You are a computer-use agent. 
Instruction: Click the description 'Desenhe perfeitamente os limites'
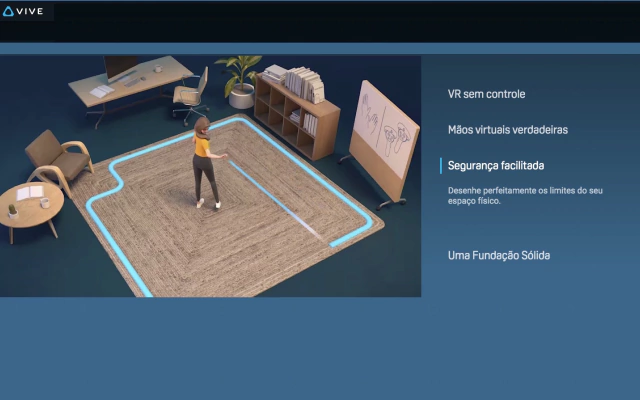coord(525,196)
